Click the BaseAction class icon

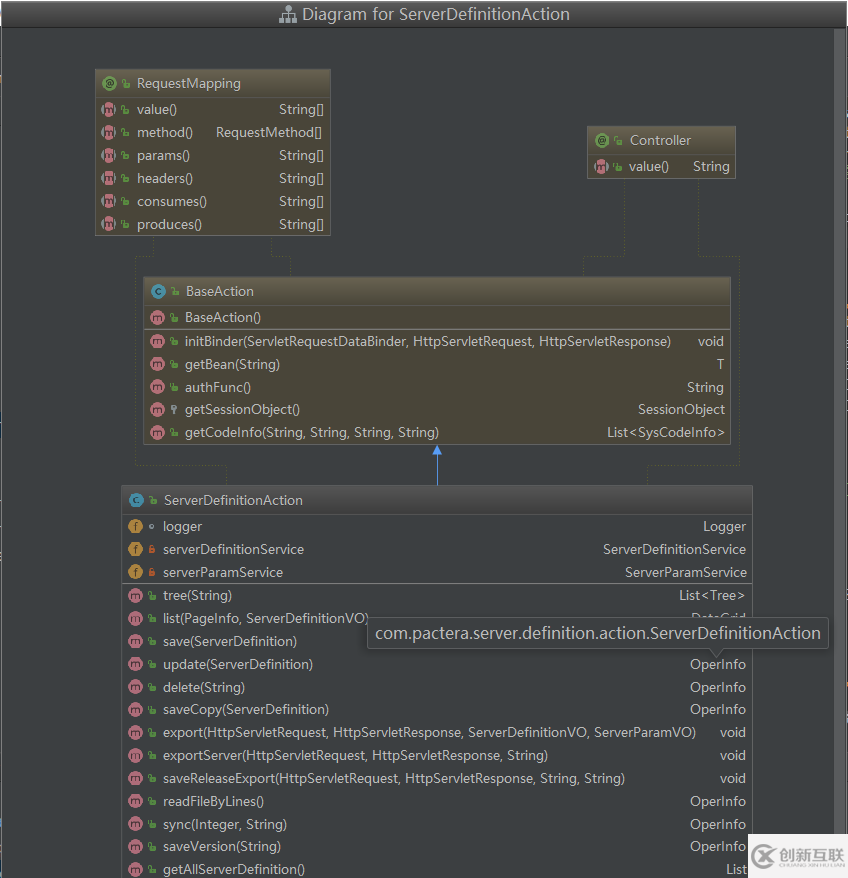point(158,292)
